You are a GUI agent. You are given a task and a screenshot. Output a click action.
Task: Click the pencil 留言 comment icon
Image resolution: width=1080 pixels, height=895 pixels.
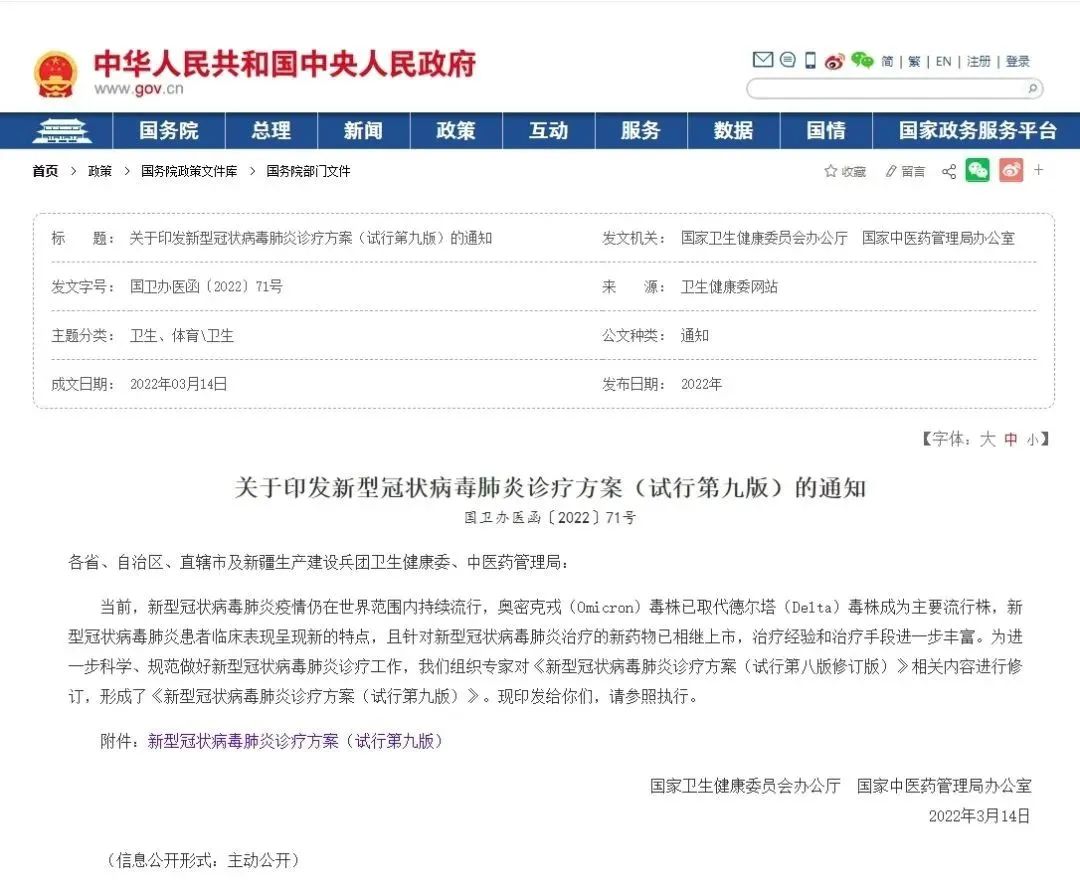(x=905, y=171)
